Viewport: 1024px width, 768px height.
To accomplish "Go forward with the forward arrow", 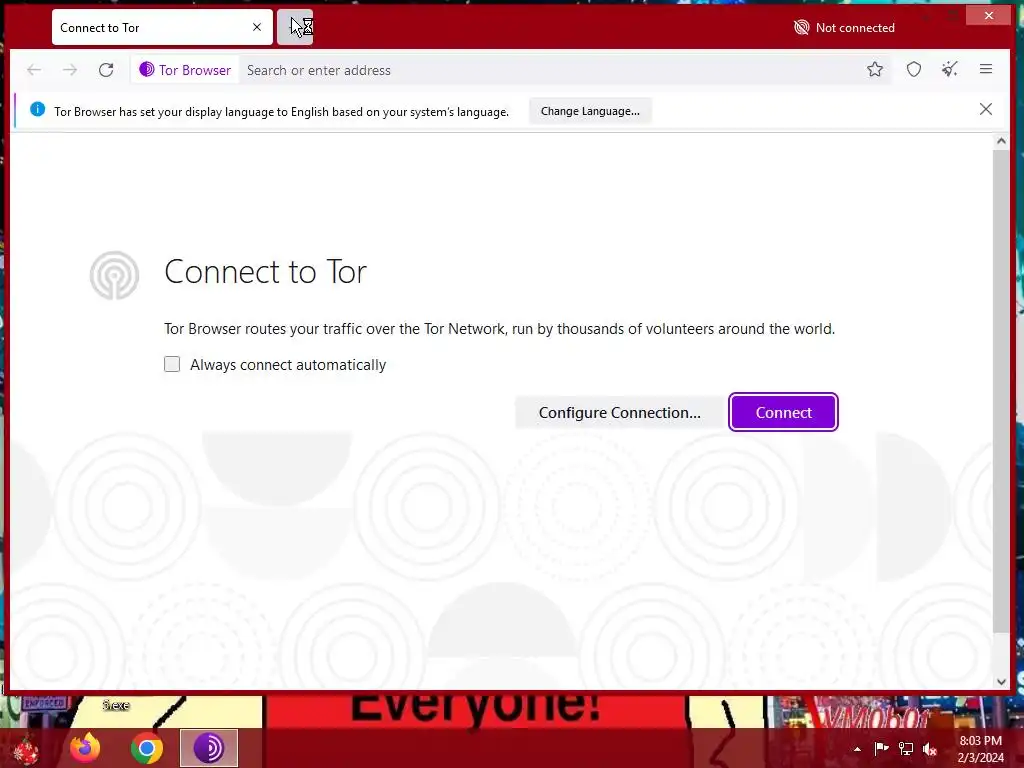I will (70, 69).
